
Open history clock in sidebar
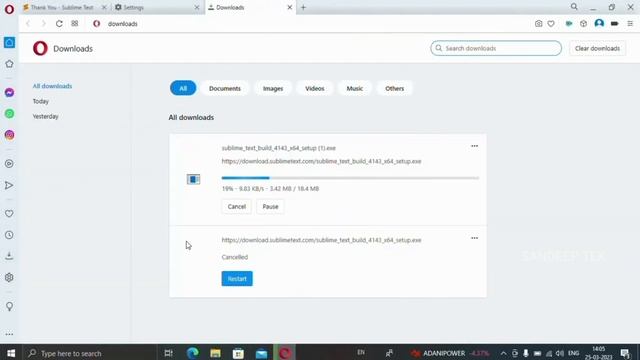tap(9, 235)
